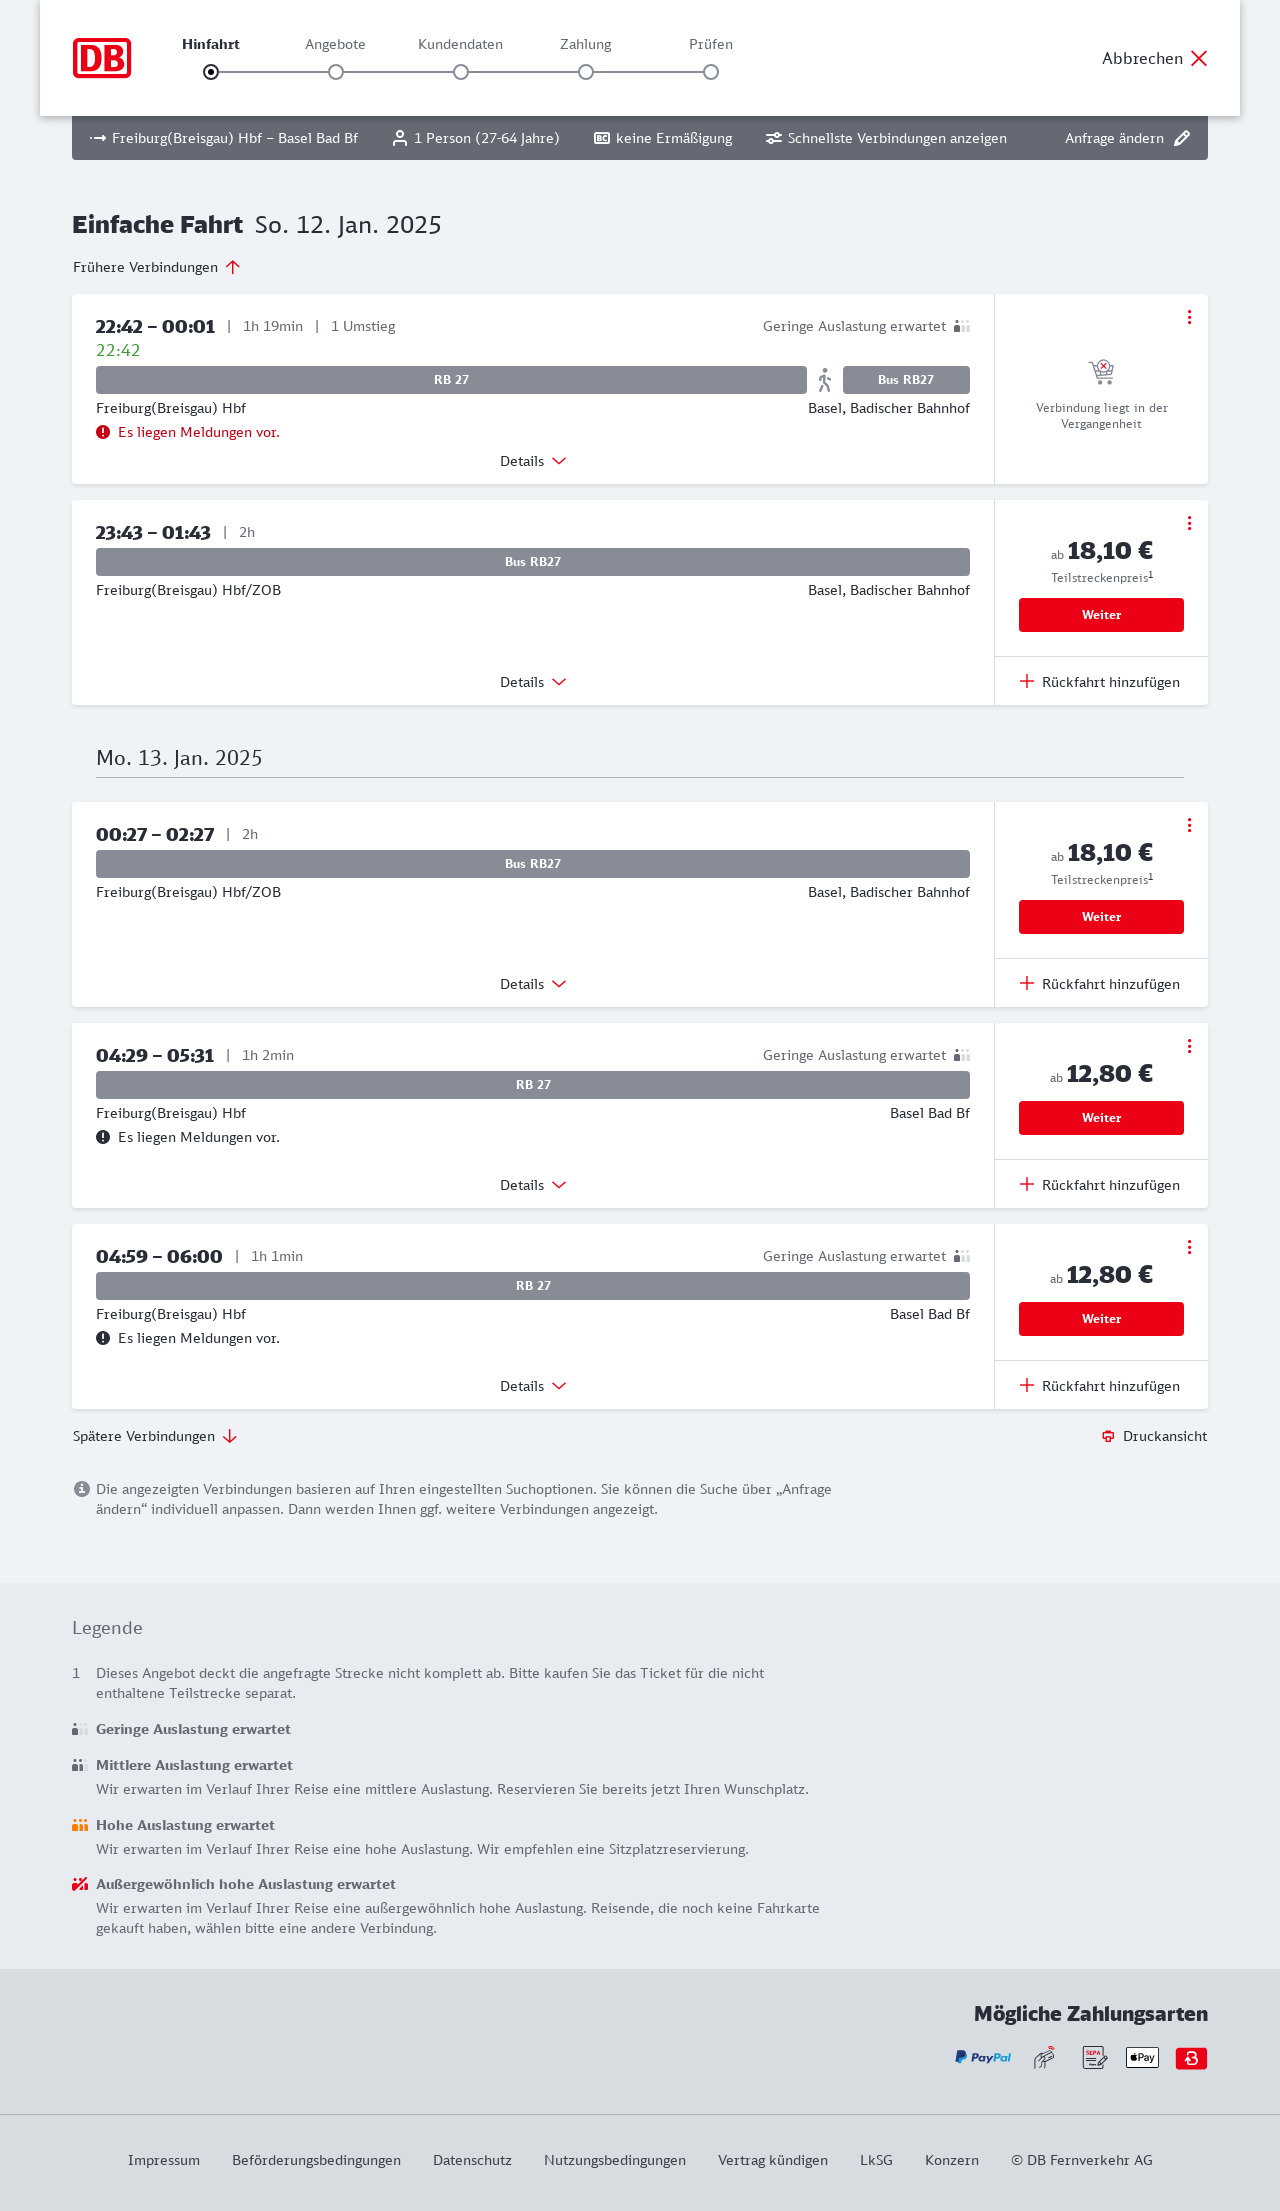Click the red alert icon on 22:42 connection
Screen dimensions: 1280x2211
coord(103,432)
